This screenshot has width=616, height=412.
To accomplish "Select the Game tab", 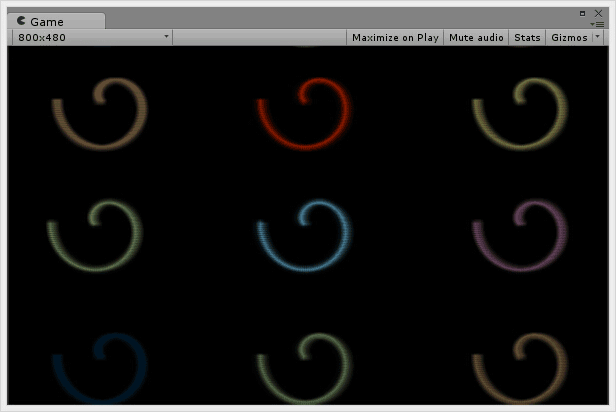I will pos(56,21).
